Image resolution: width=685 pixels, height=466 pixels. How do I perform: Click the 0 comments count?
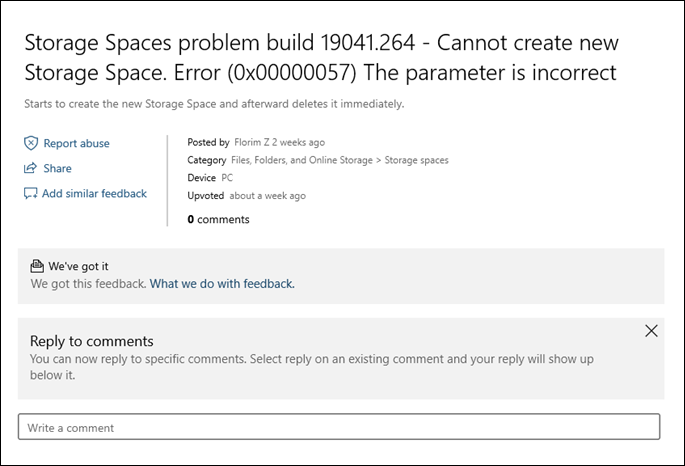[x=218, y=219]
